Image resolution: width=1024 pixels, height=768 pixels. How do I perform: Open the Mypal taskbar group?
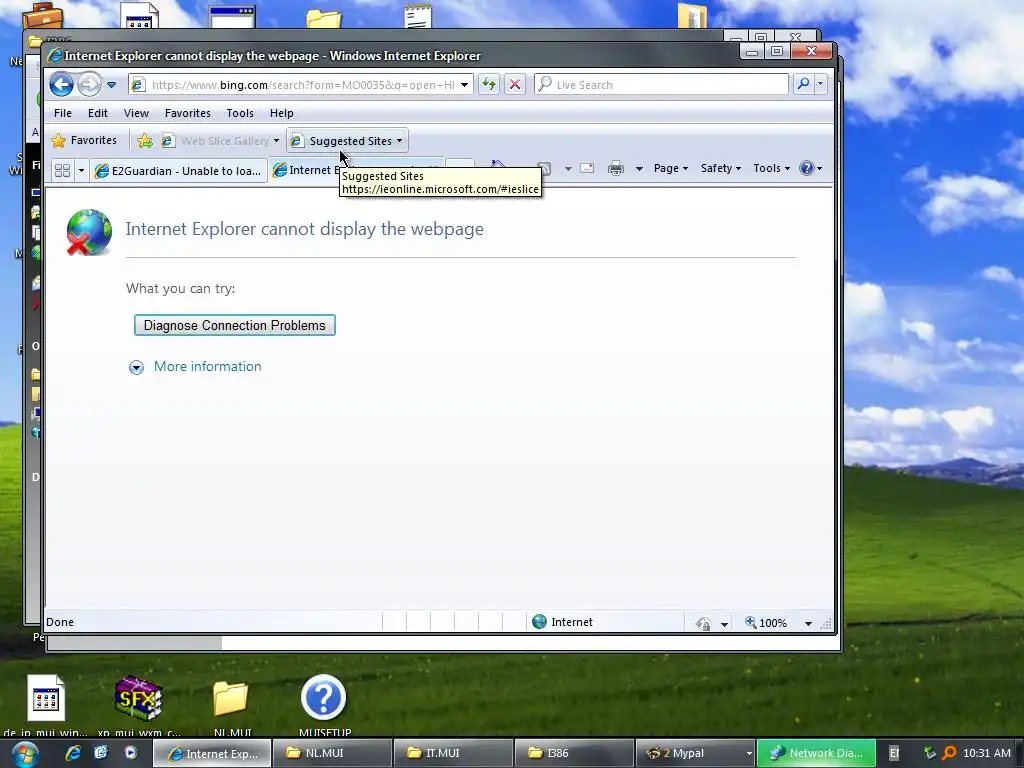(695, 753)
